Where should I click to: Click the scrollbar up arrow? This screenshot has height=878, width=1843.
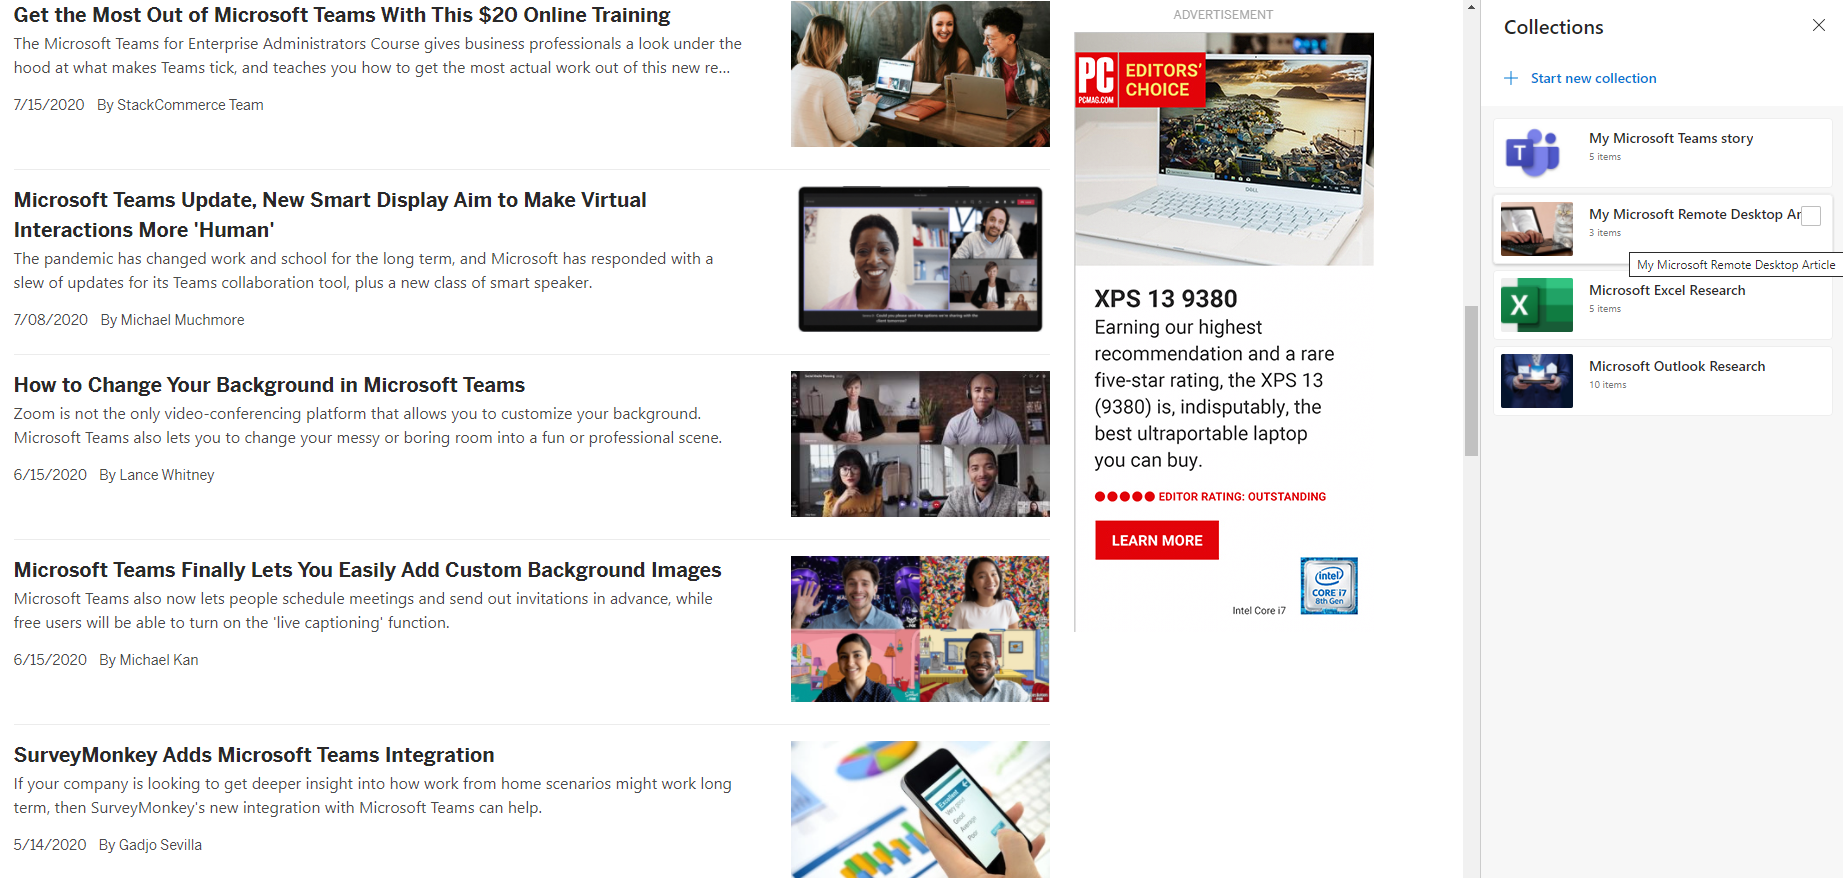pyautogui.click(x=1471, y=7)
